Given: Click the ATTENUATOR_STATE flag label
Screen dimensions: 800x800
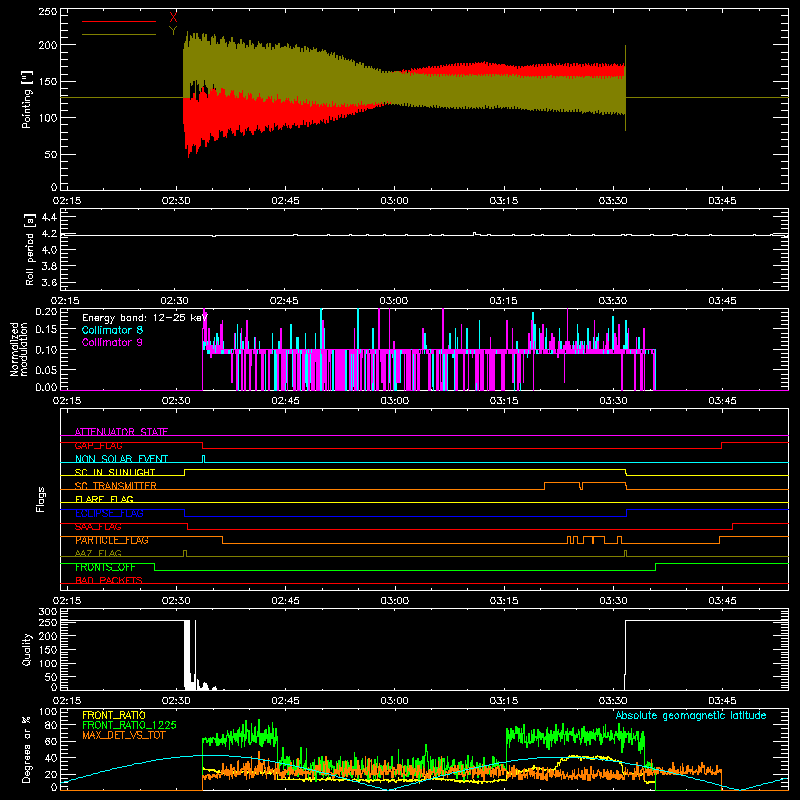Looking at the screenshot, I should coord(121,432).
